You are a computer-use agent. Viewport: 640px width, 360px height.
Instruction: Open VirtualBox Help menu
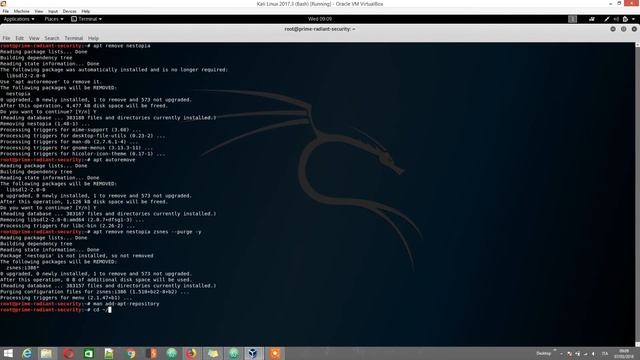click(86, 11)
